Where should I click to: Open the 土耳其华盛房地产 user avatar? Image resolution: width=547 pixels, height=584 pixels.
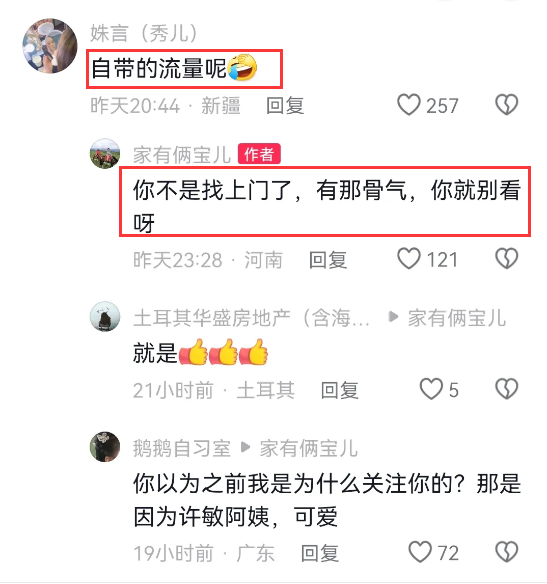coord(105,316)
